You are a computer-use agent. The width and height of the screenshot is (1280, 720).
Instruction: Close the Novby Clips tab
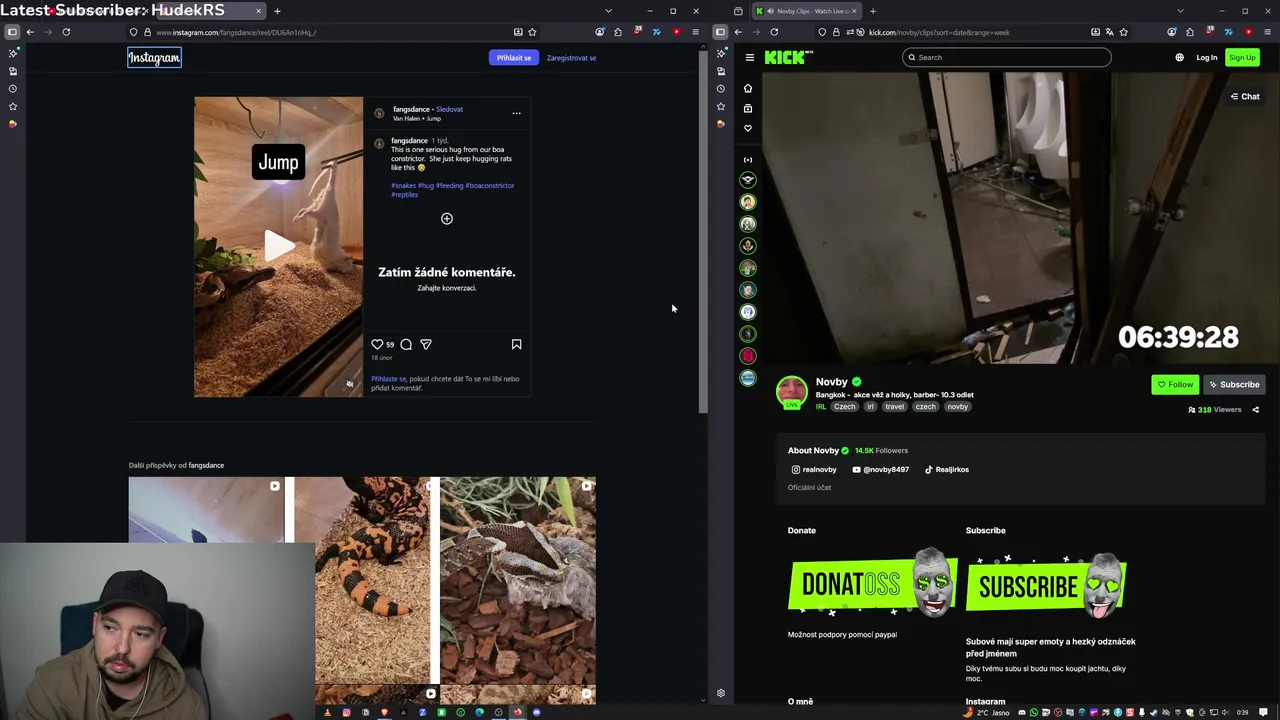854,11
